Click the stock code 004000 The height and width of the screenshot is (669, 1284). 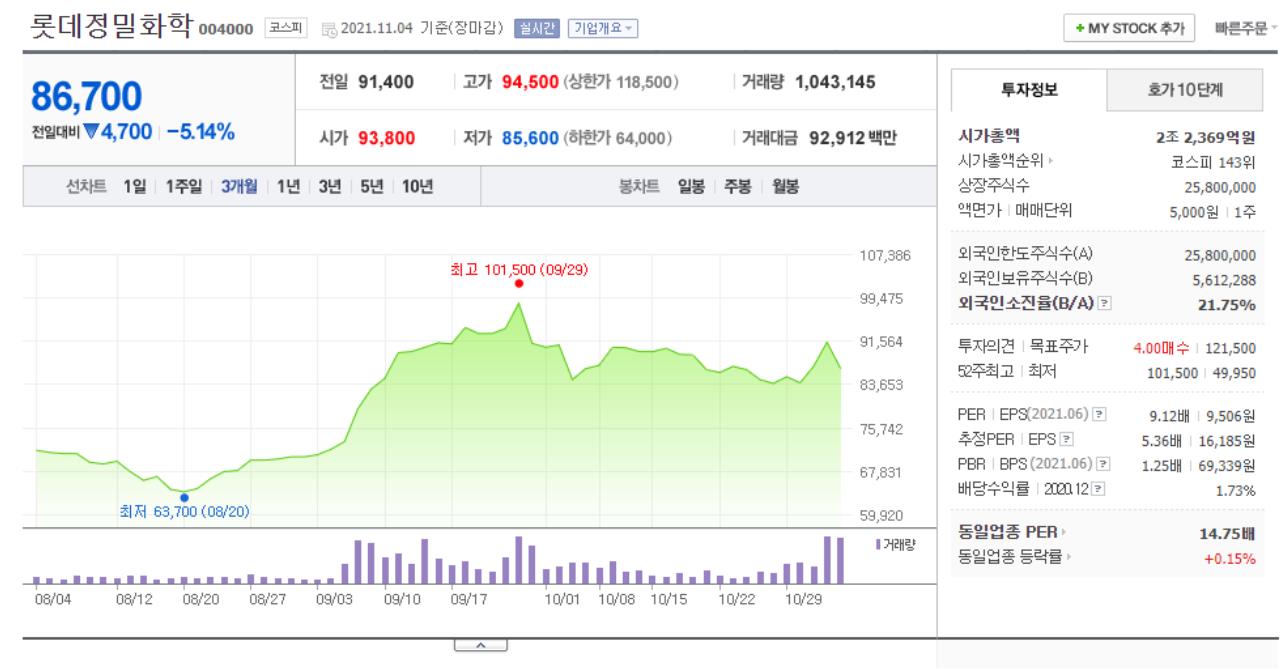click(x=228, y=30)
